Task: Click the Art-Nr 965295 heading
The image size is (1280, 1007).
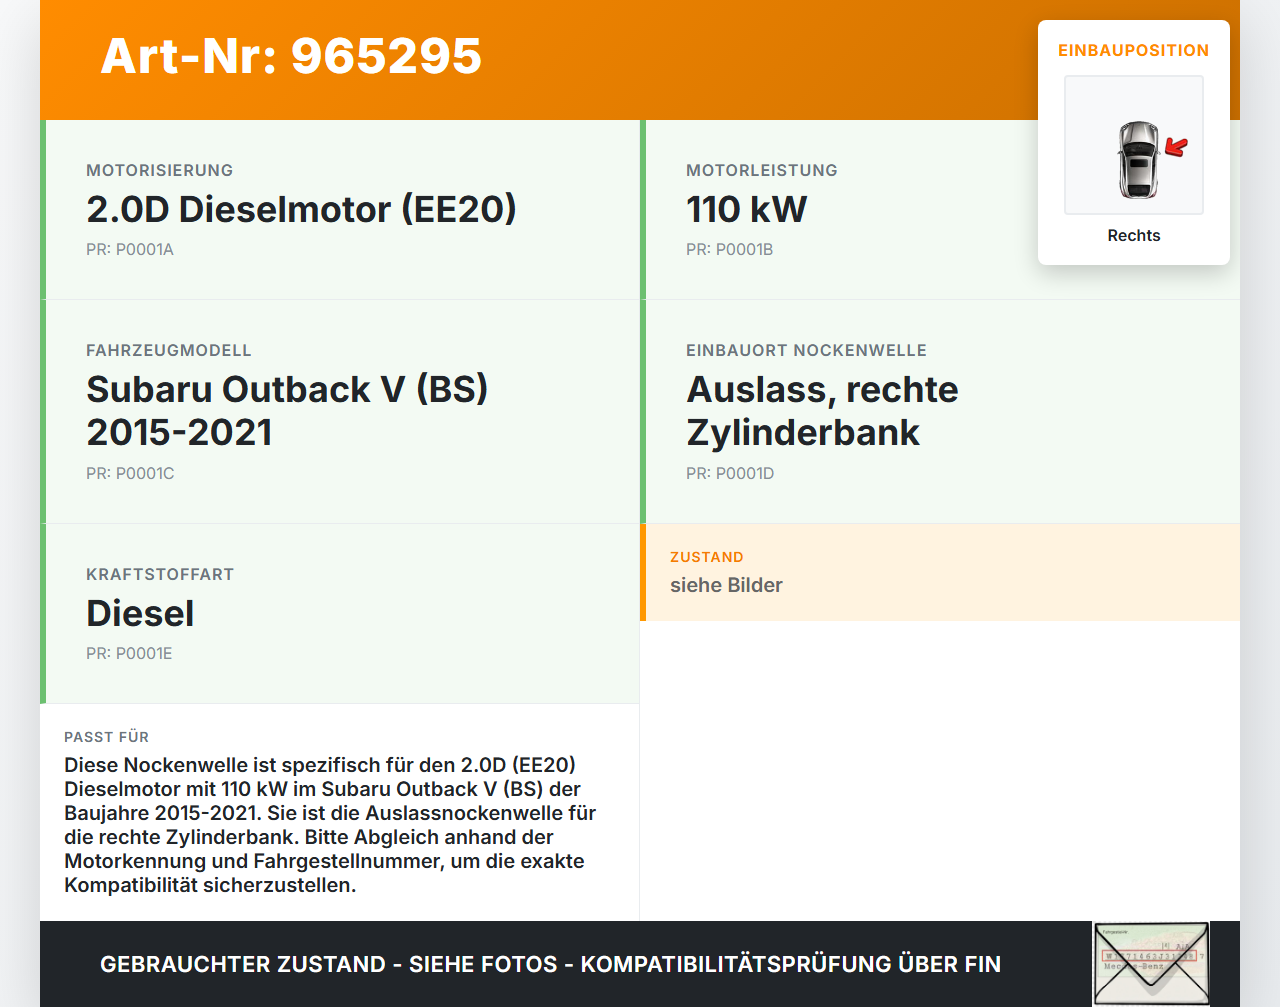Action: 290,57
